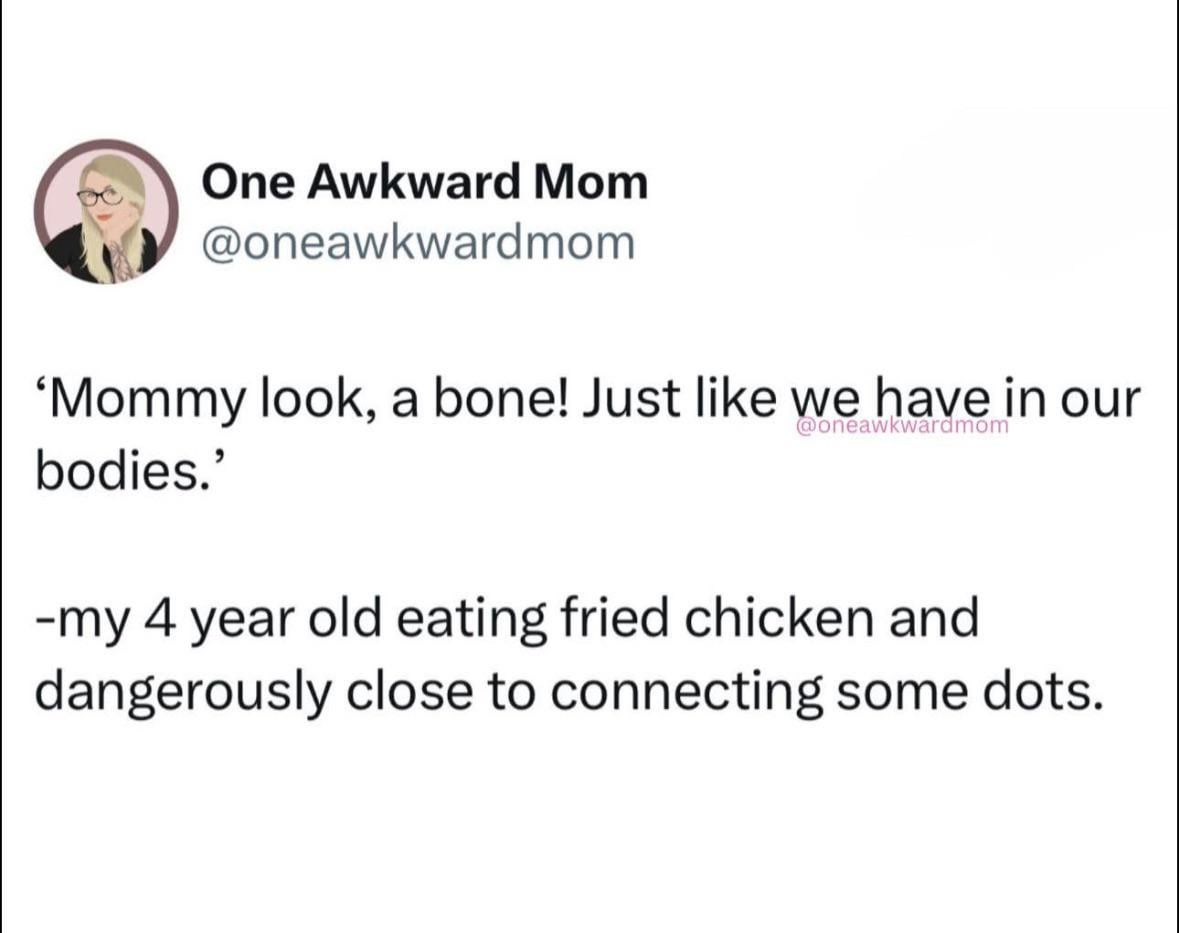Select the word 'bodies.' in the quote

coord(124,473)
